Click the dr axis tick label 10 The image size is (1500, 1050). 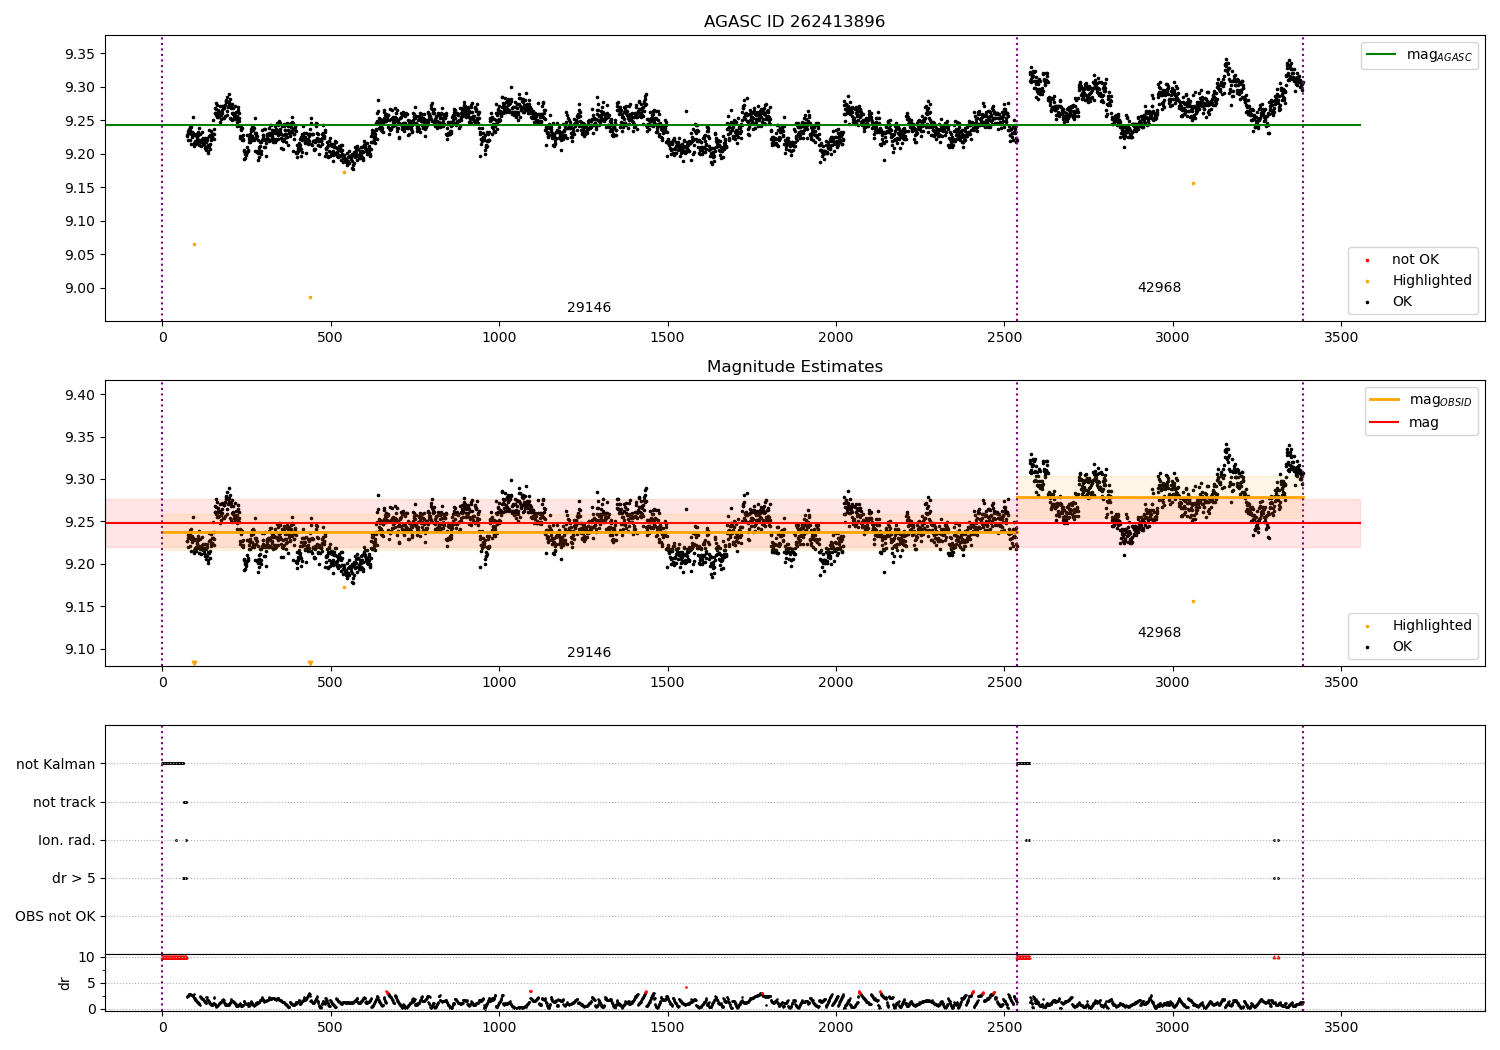tap(87, 957)
